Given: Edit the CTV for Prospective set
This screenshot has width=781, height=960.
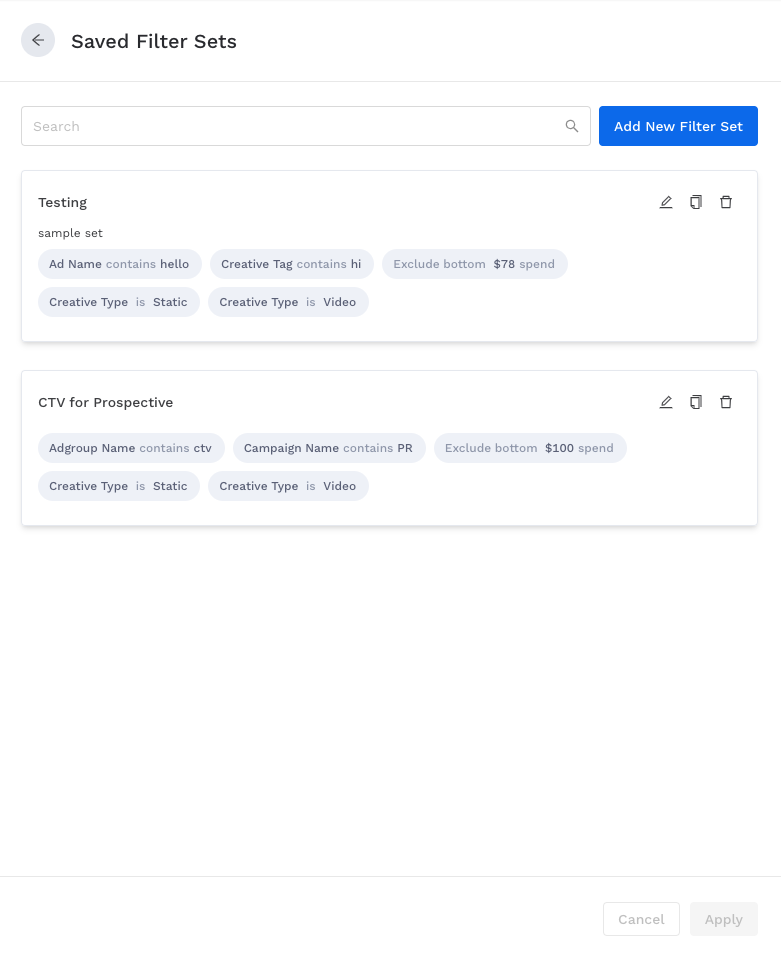Looking at the screenshot, I should (x=666, y=402).
